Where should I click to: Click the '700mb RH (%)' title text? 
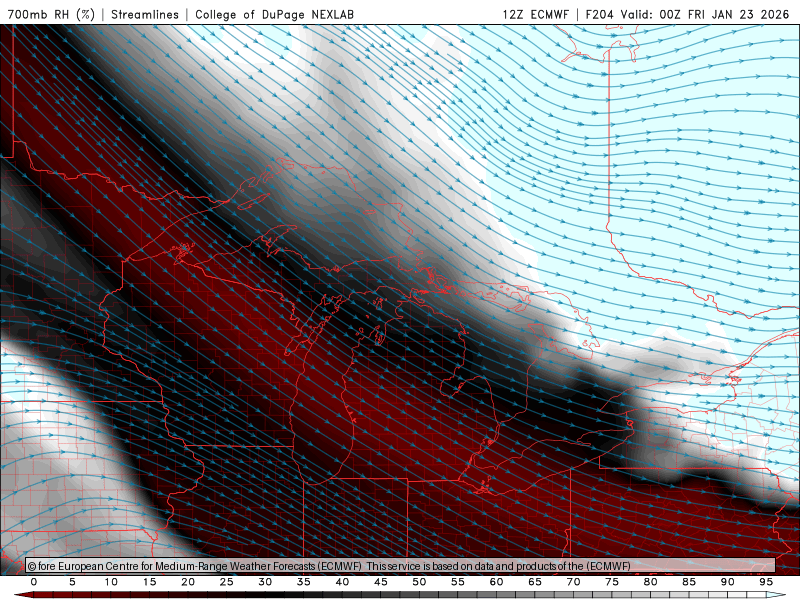pos(52,14)
